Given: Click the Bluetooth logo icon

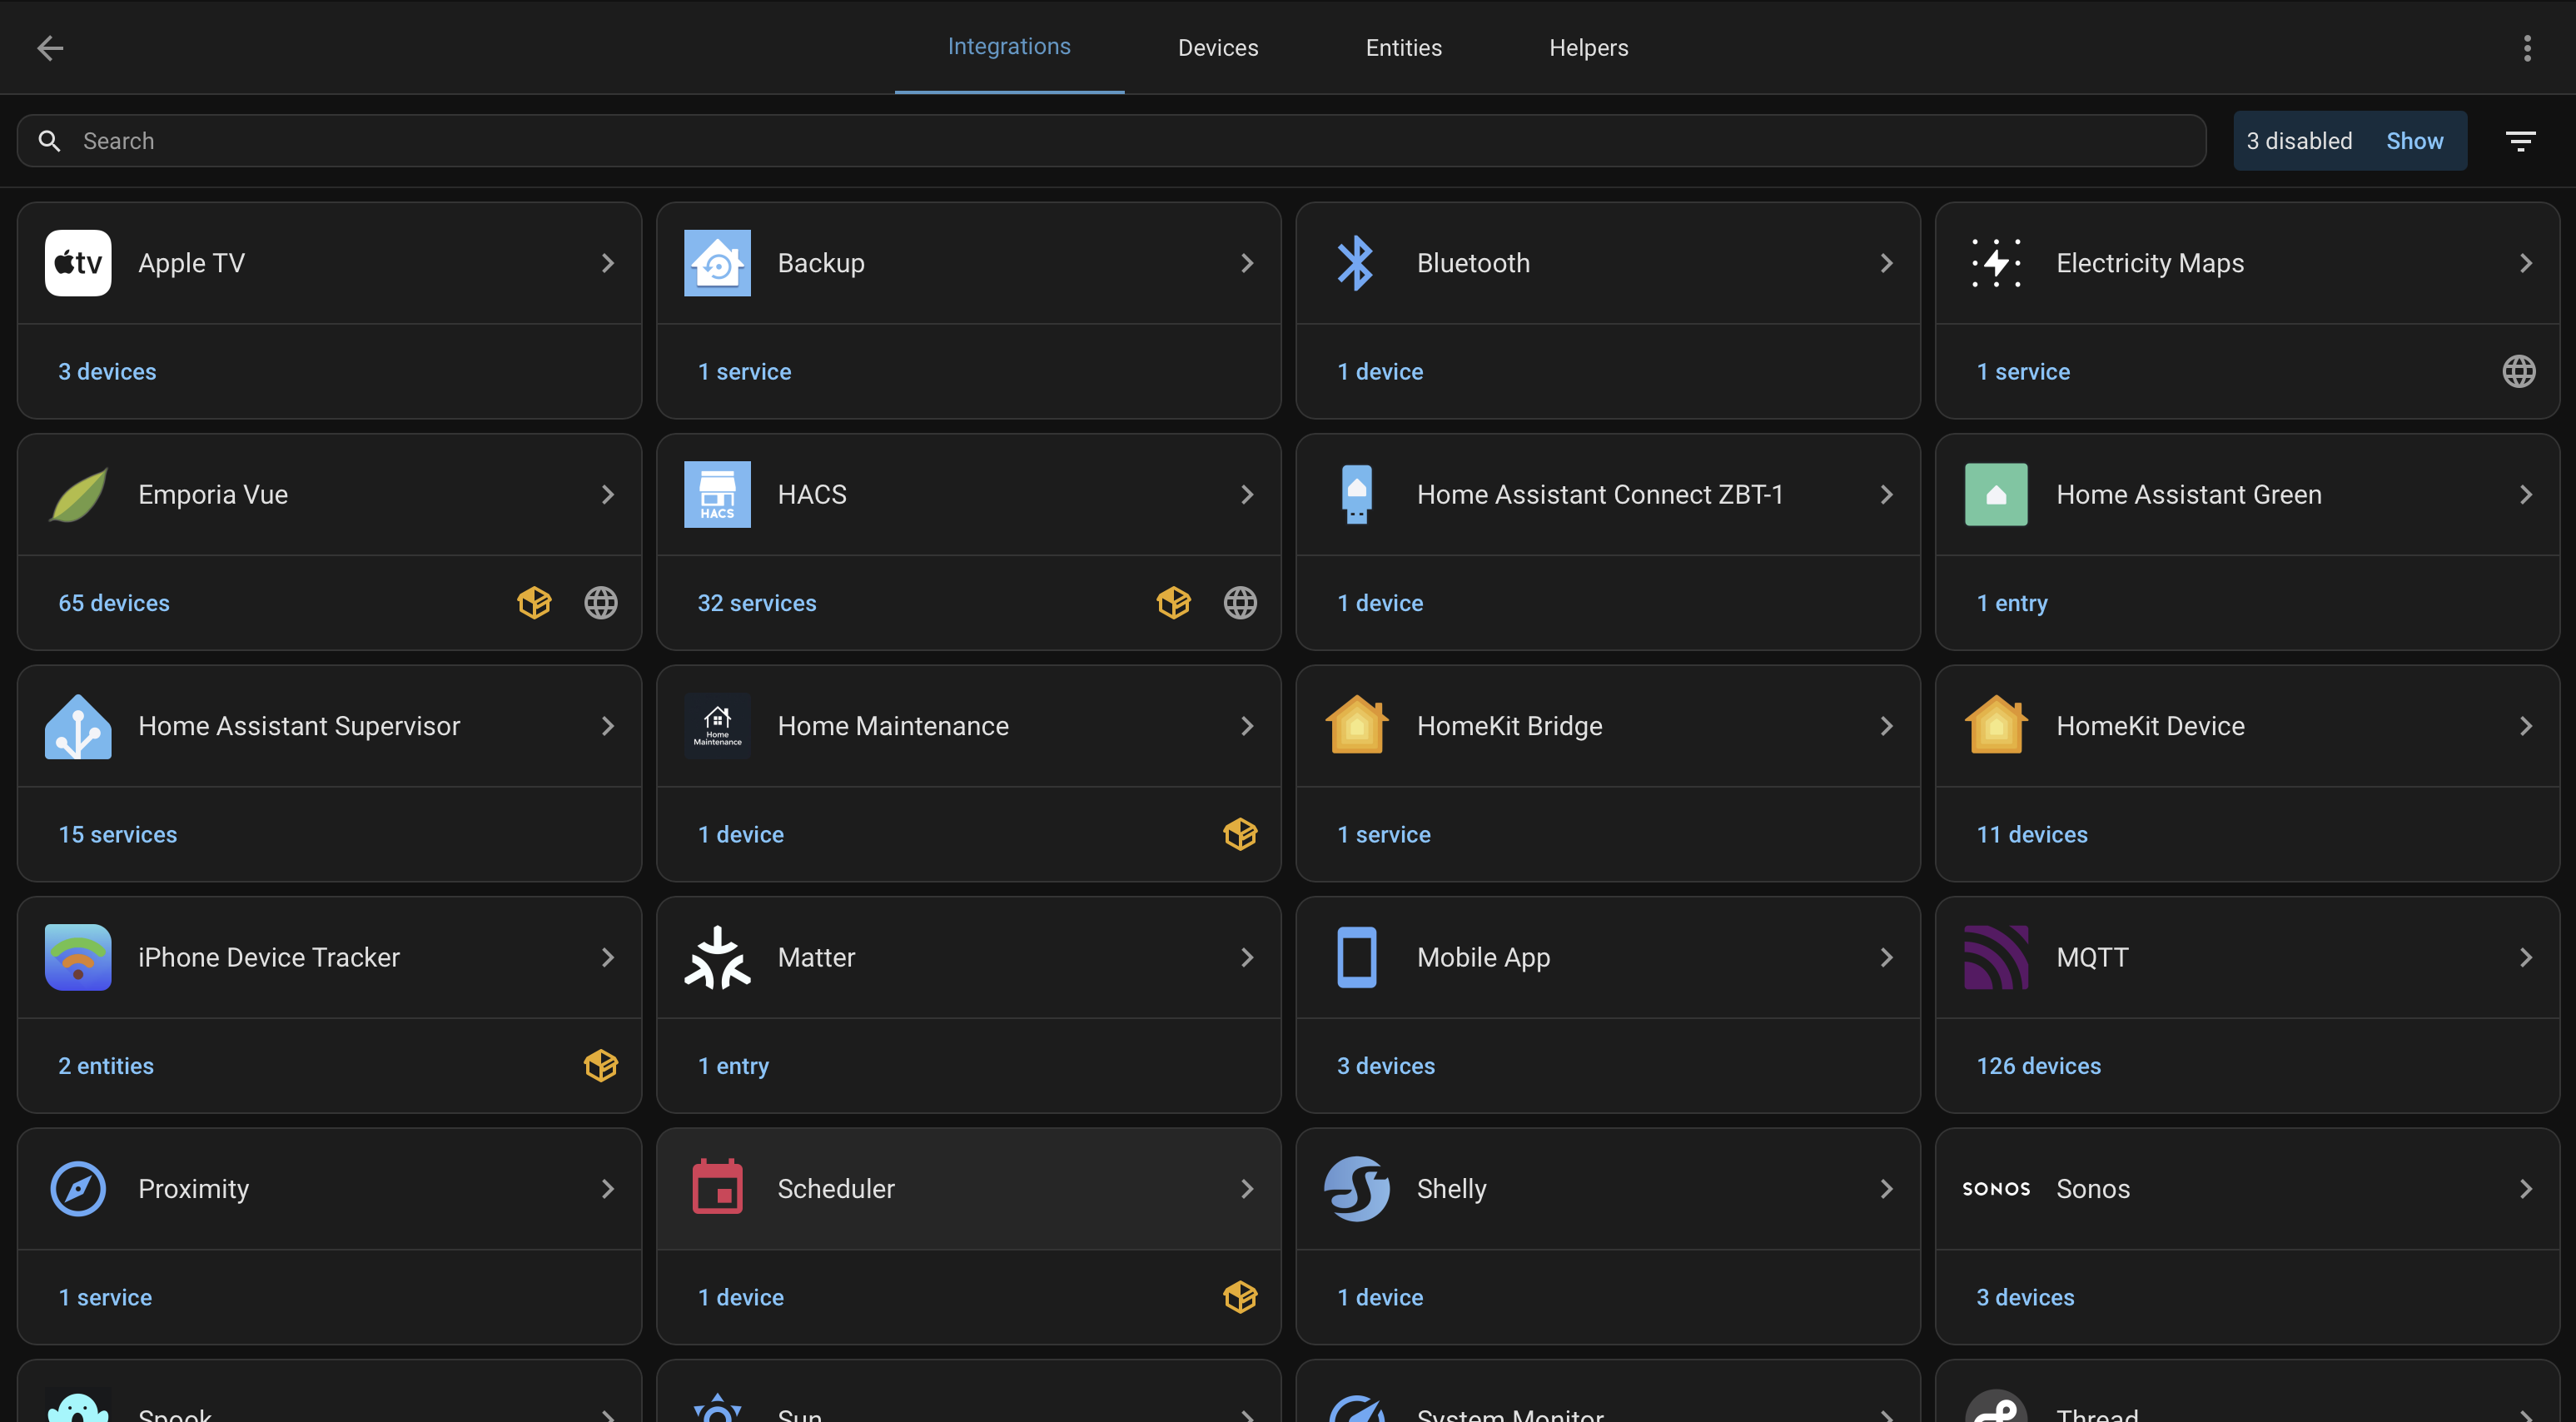Looking at the screenshot, I should point(1356,263).
